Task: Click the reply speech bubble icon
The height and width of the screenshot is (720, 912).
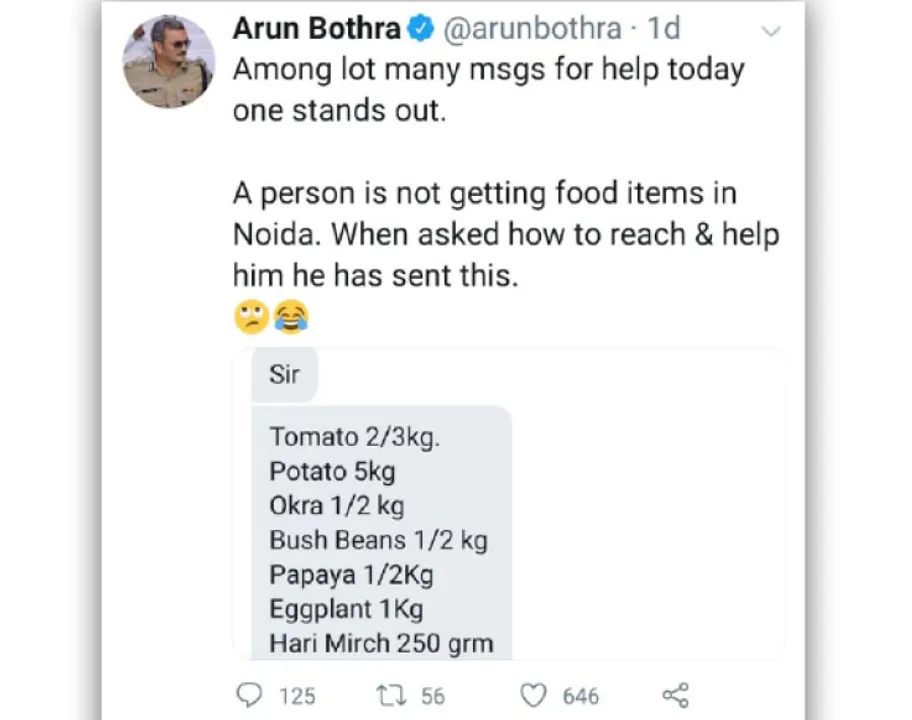Action: (x=250, y=695)
